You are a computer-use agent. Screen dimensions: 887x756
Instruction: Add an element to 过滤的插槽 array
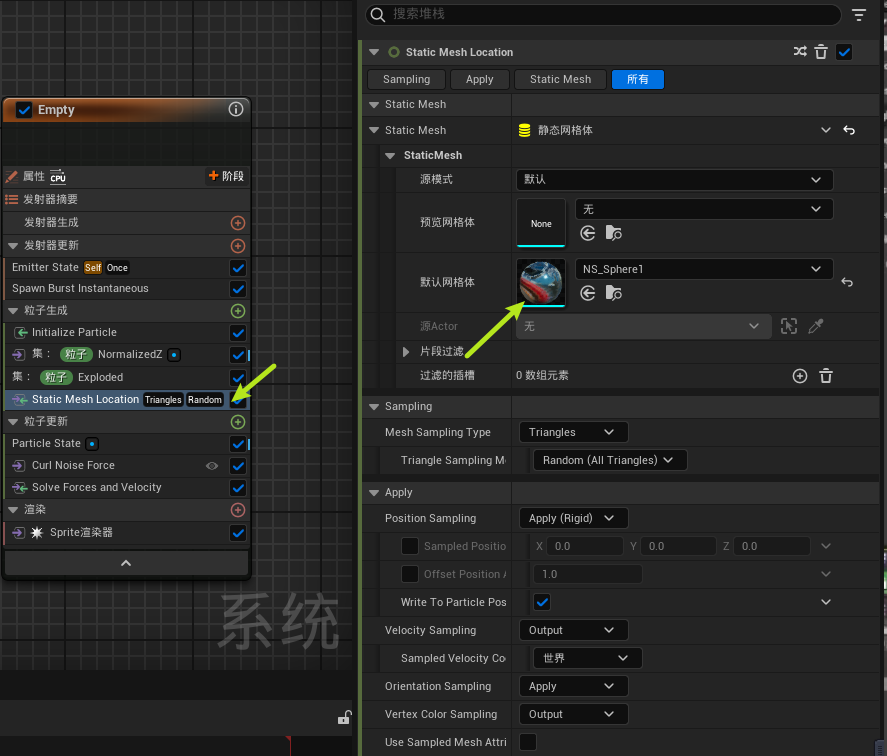click(800, 376)
